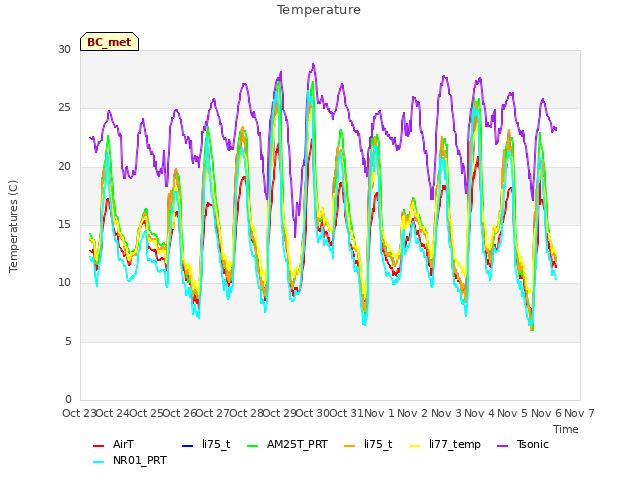Click the 30 y-axis tick label
This screenshot has width=640, height=480.
click(x=64, y=49)
